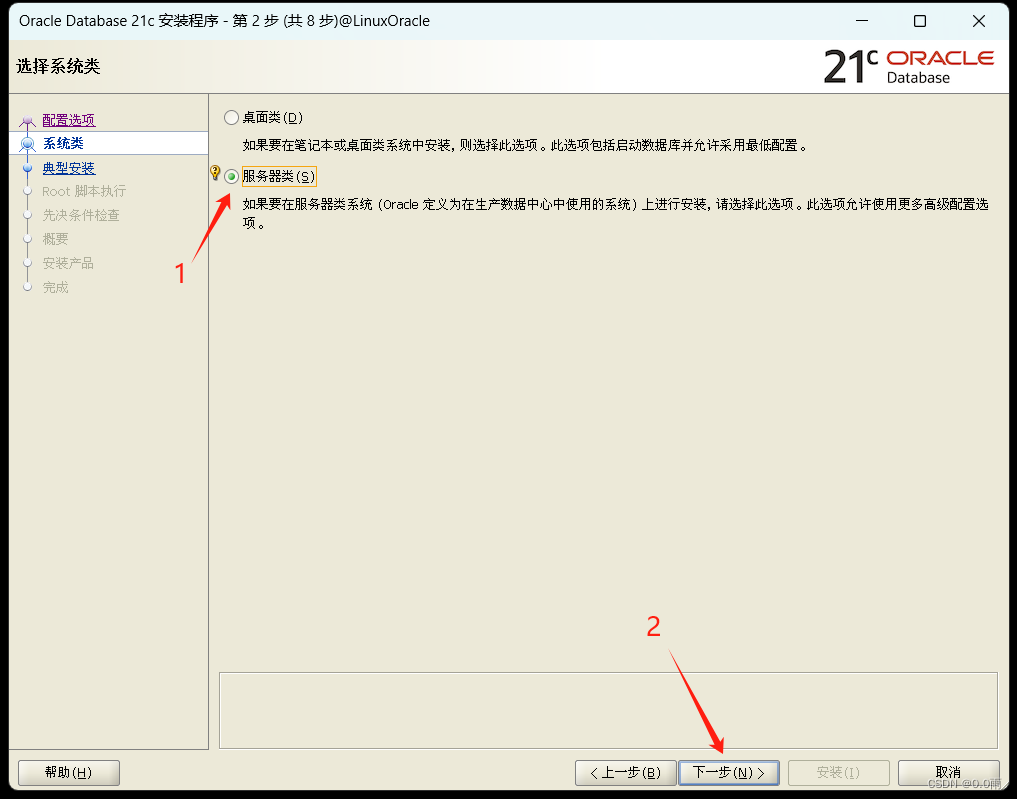This screenshot has width=1017, height=799.
Task: Click the progress dot beside 先决条件检查
Action: [28, 215]
